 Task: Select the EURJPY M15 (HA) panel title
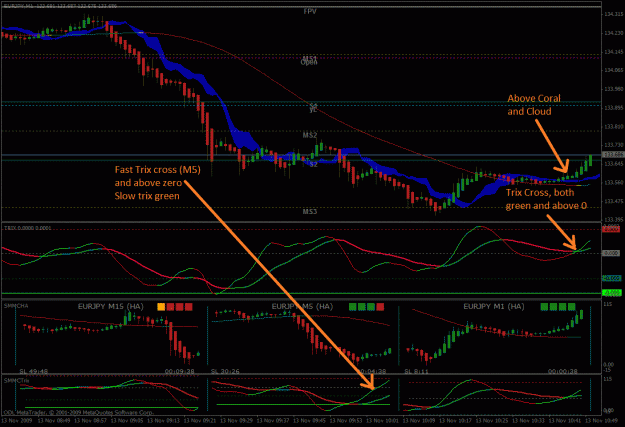click(x=110, y=307)
